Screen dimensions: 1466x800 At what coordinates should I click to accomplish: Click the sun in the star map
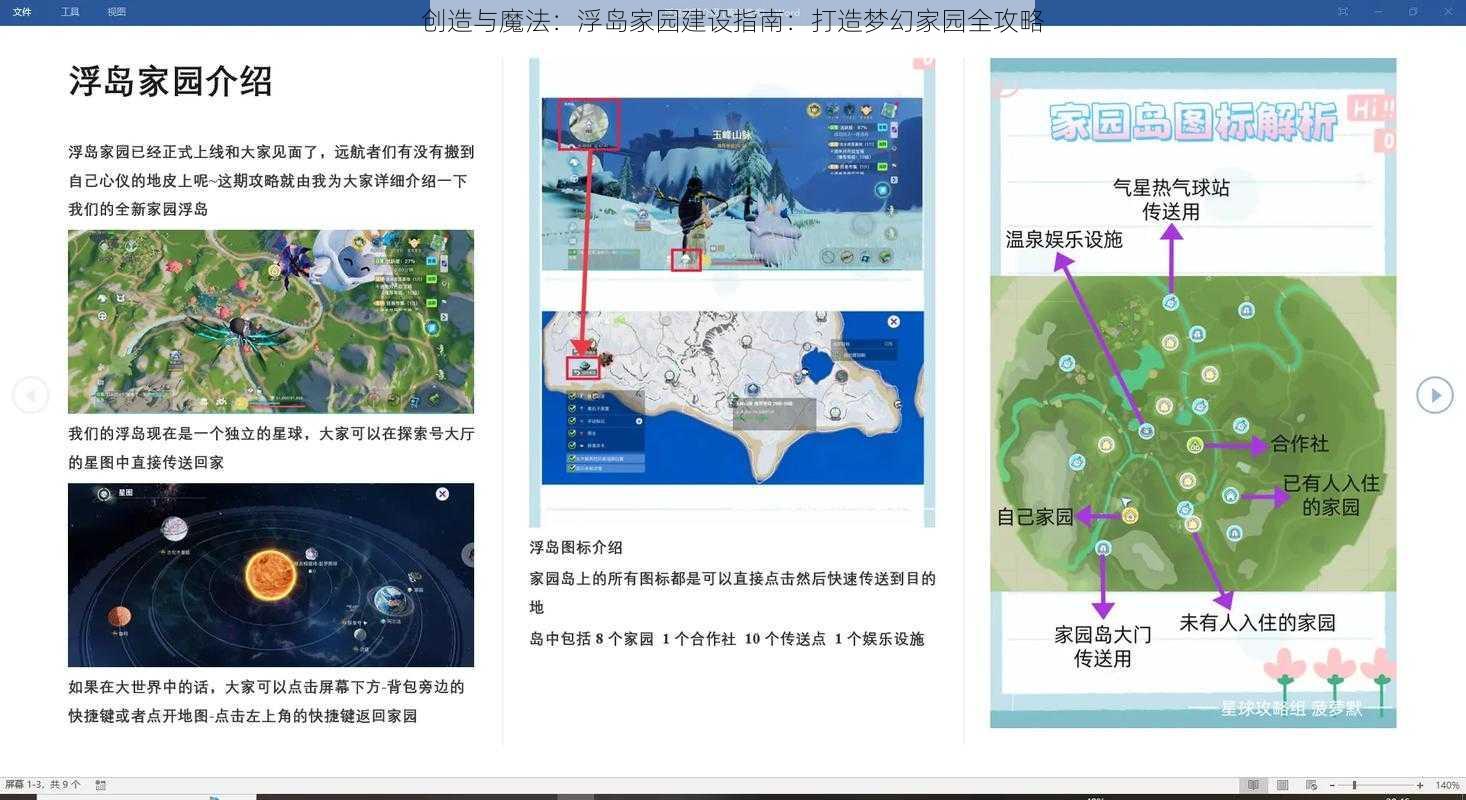(271, 575)
